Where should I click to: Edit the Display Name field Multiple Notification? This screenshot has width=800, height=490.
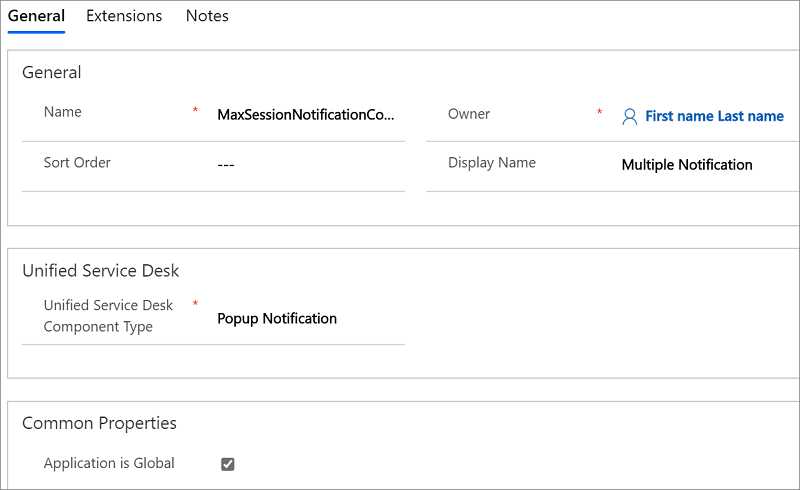pyautogui.click(x=687, y=165)
